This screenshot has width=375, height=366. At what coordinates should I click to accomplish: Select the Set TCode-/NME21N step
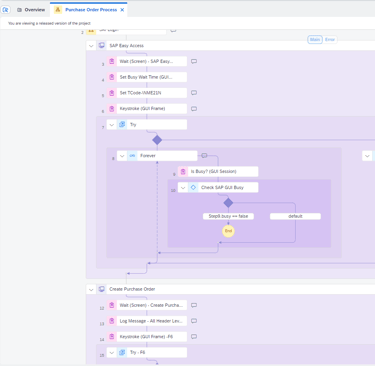click(x=147, y=93)
